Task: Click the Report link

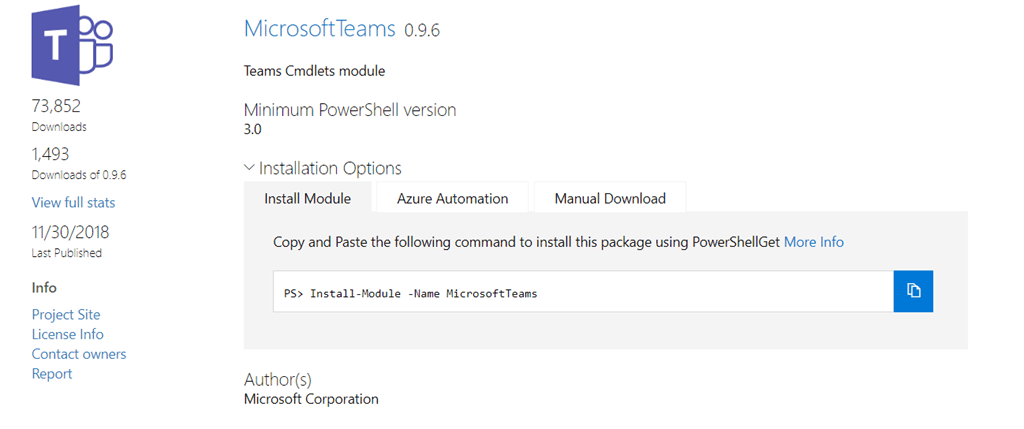Action: (x=52, y=374)
